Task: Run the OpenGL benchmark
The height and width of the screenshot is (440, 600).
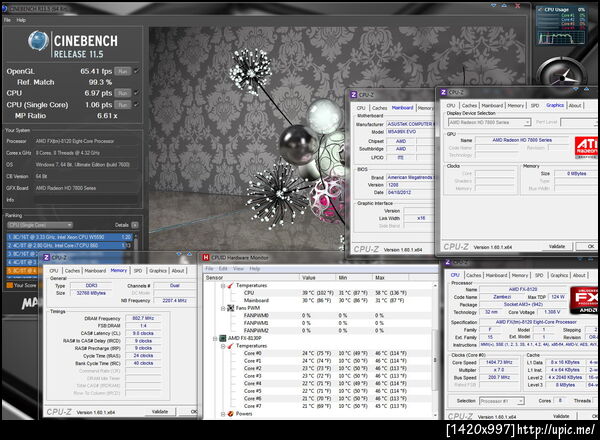Action: pos(122,71)
